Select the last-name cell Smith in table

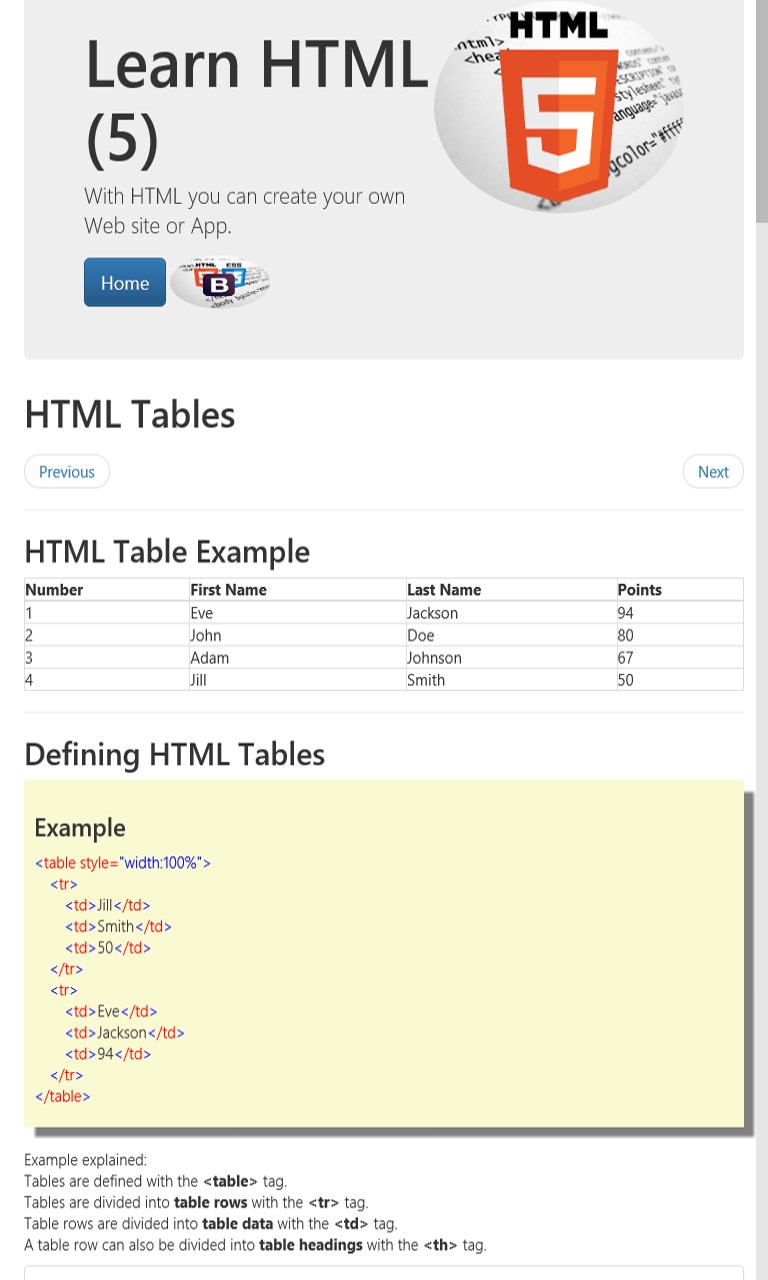[x=511, y=680]
